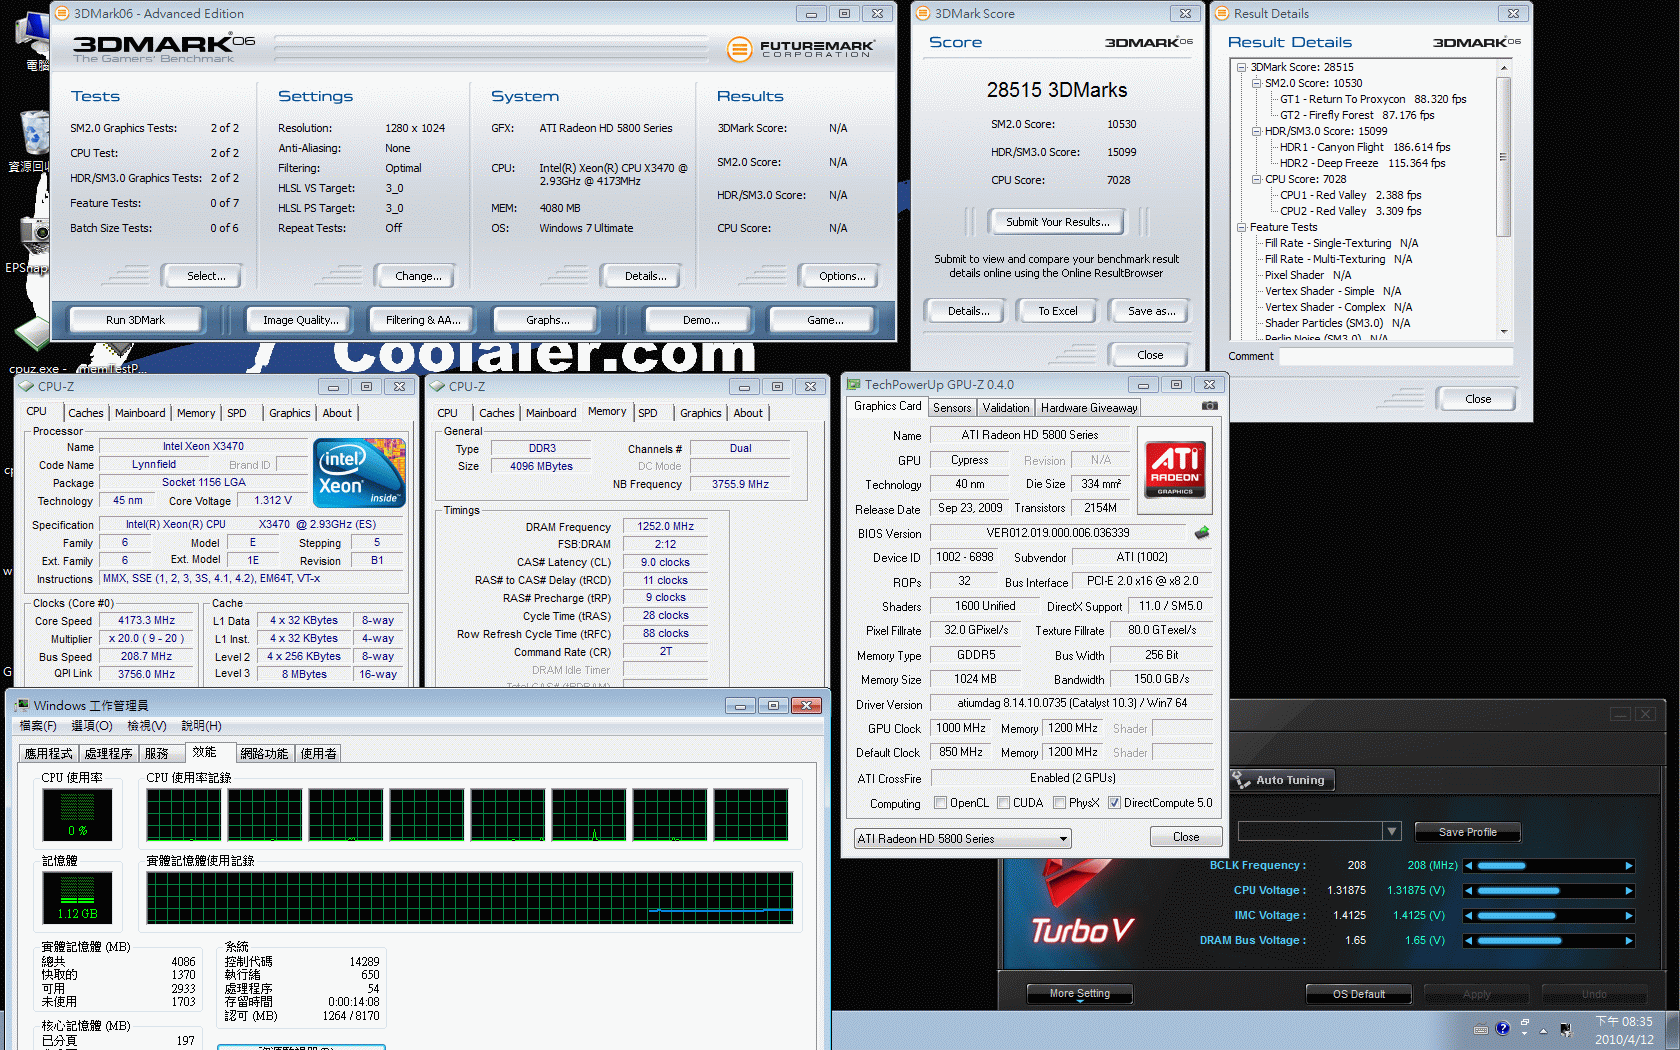This screenshot has height=1050, width=1680.
Task: Toggle the DirectCompute 5.0 checkbox
Action: pyautogui.click(x=1114, y=803)
